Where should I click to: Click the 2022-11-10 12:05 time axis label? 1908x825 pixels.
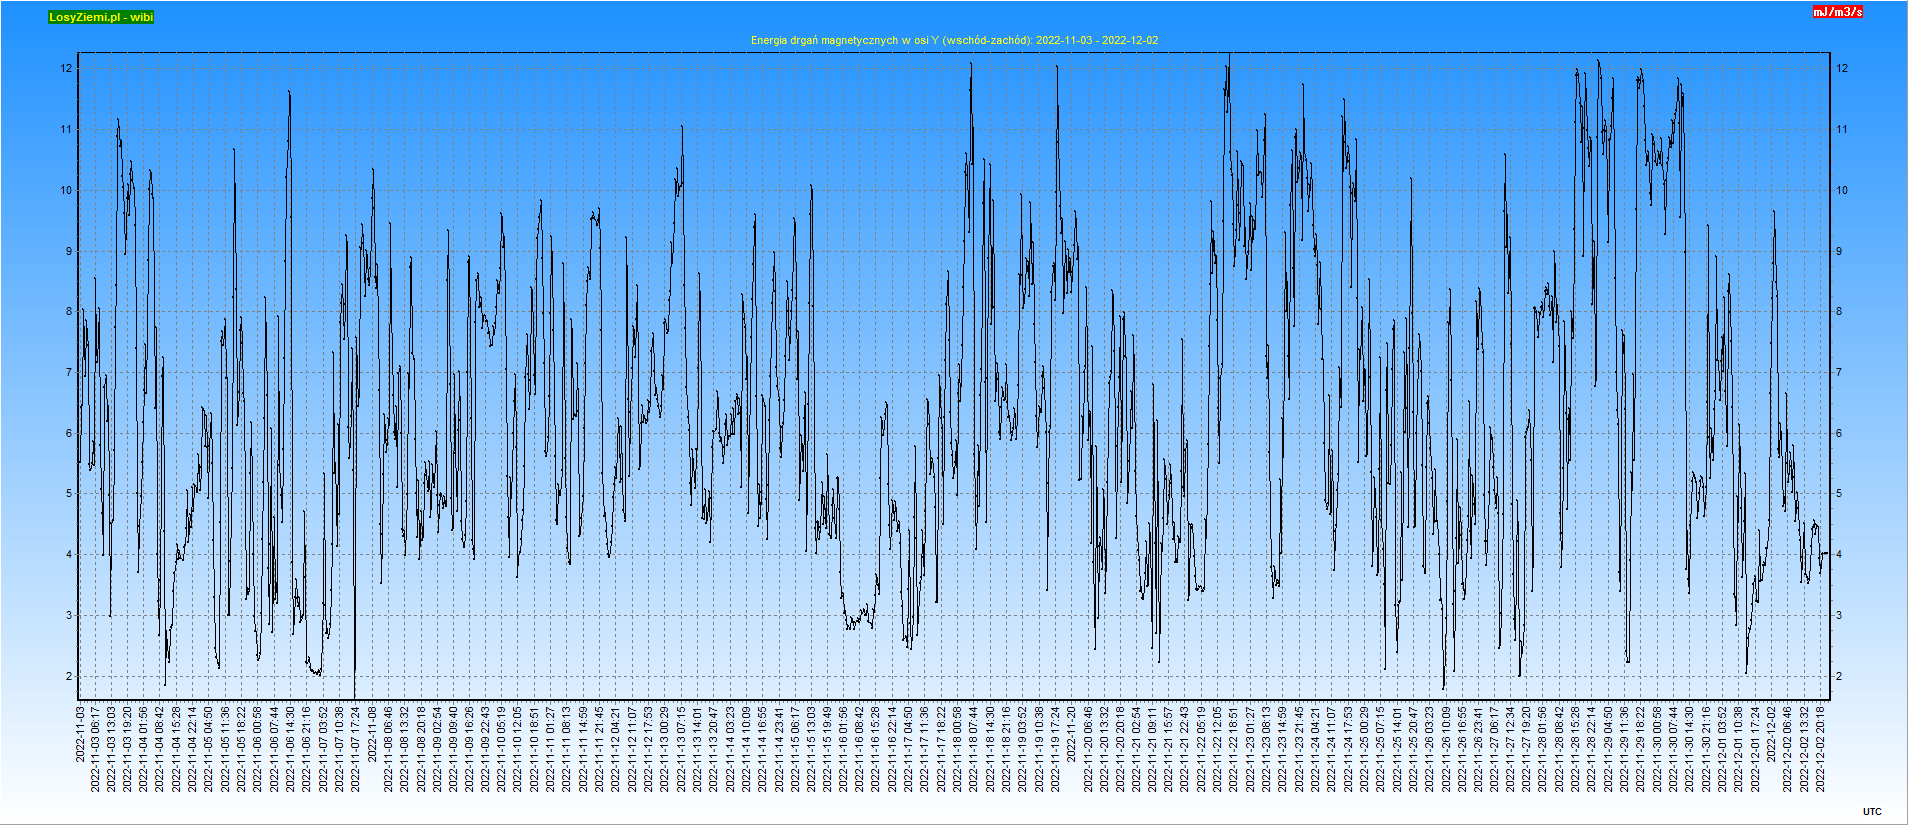point(519,749)
